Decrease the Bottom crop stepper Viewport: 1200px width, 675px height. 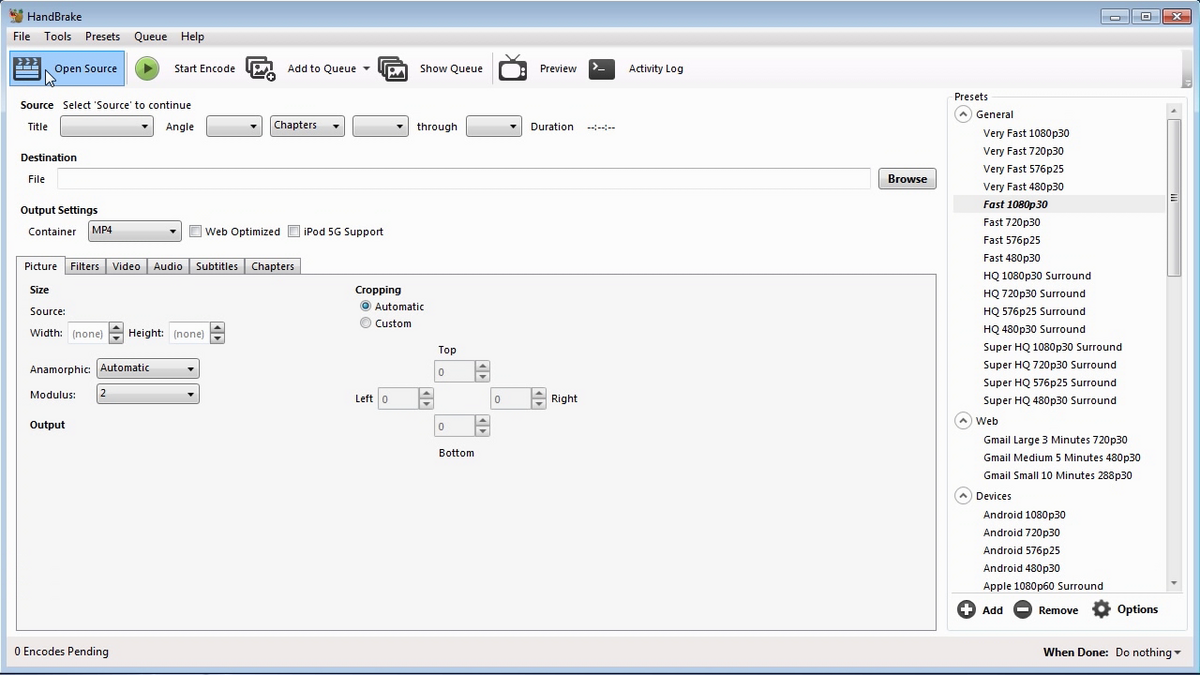pos(483,432)
